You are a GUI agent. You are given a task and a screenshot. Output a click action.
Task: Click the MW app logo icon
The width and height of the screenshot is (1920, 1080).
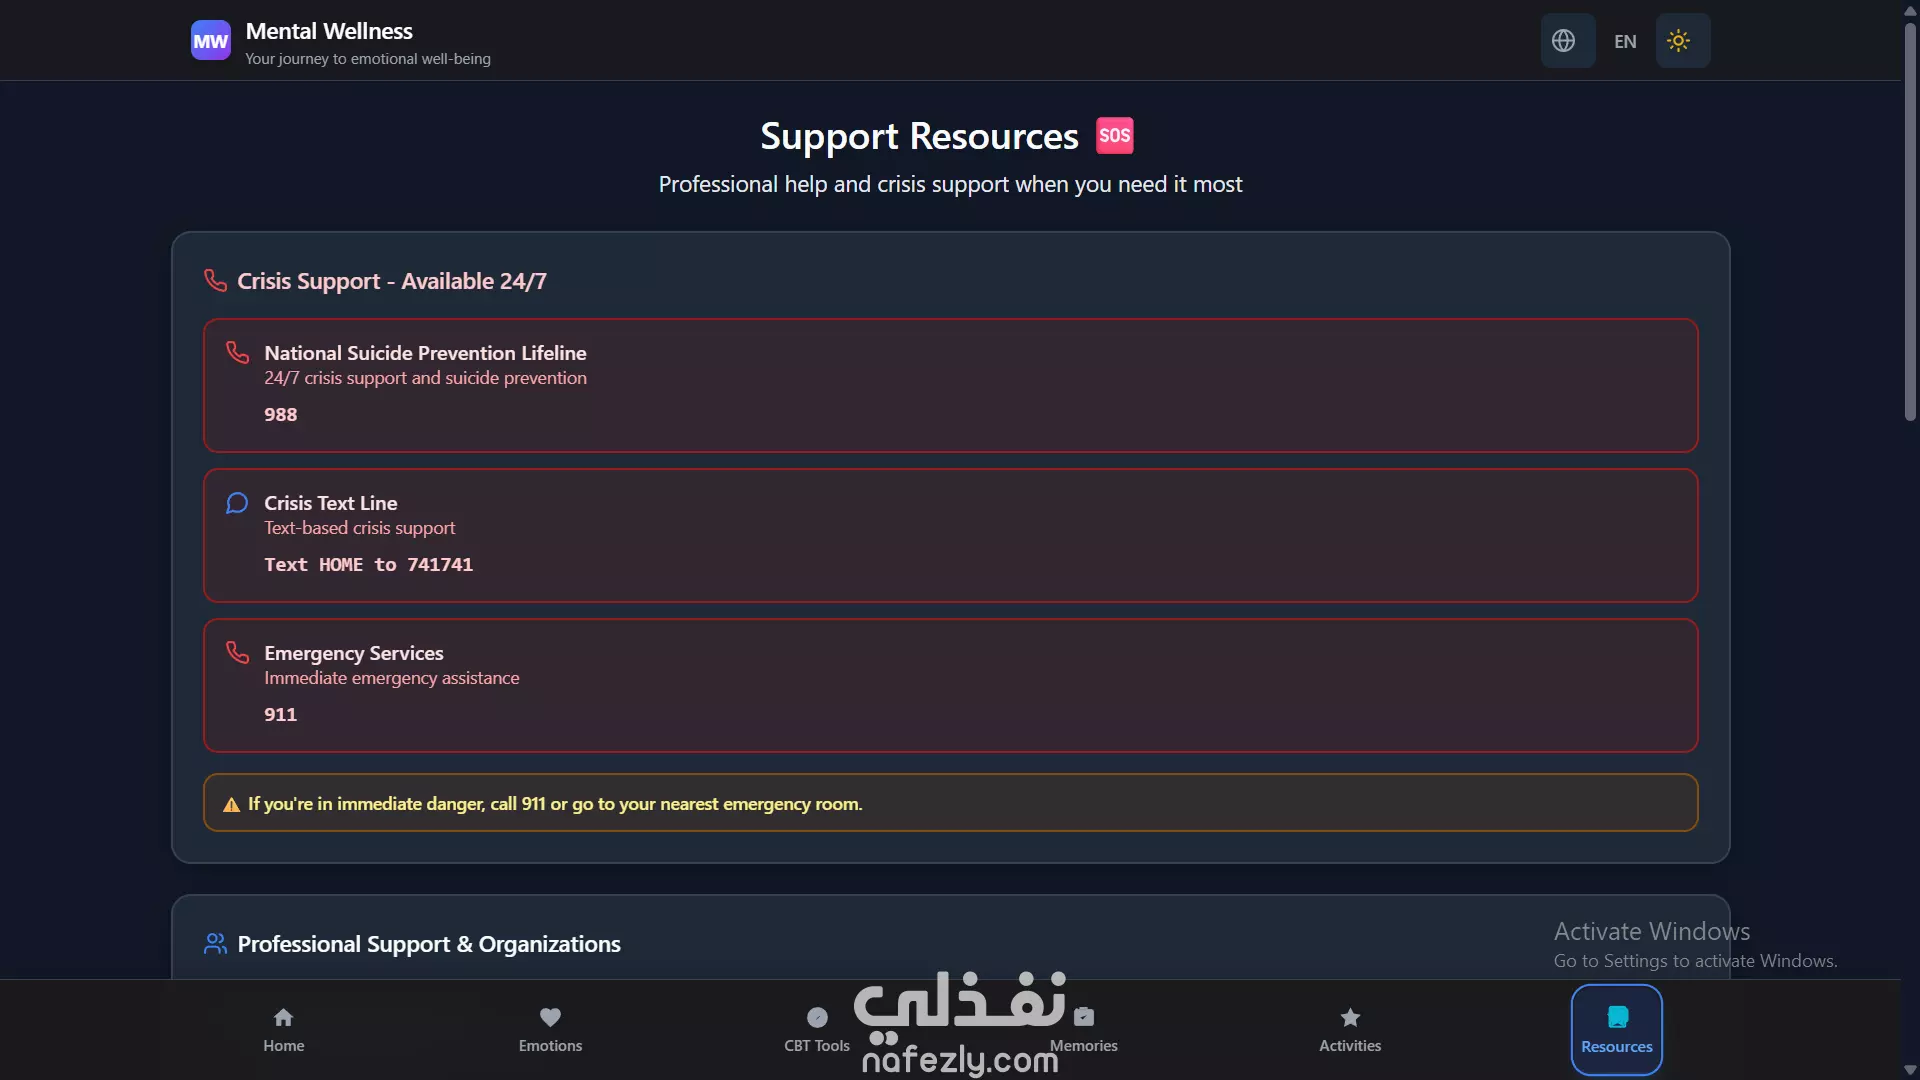(210, 41)
